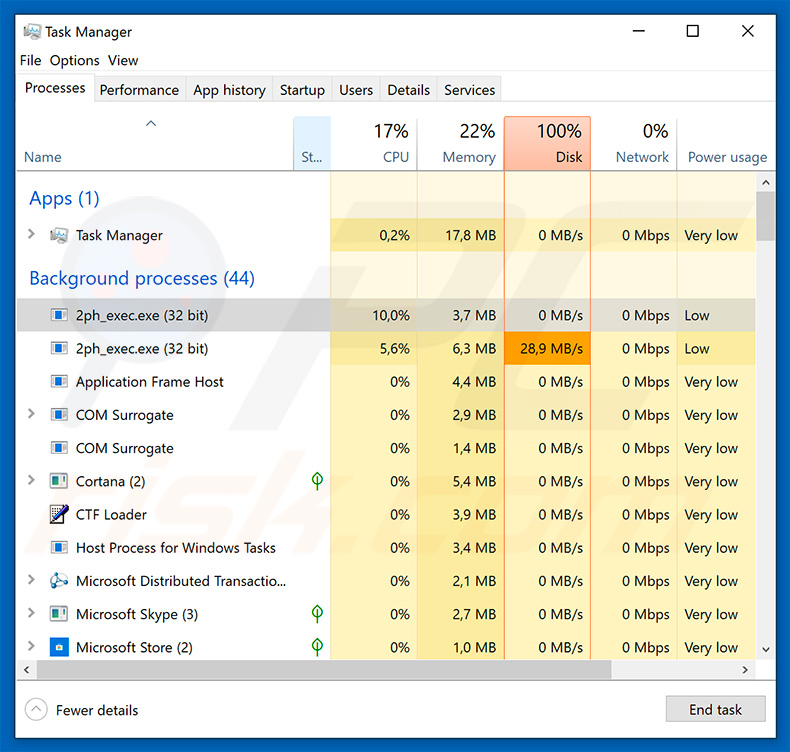Viewport: 790px width, 752px height.
Task: Open the File menu
Action: click(30, 60)
